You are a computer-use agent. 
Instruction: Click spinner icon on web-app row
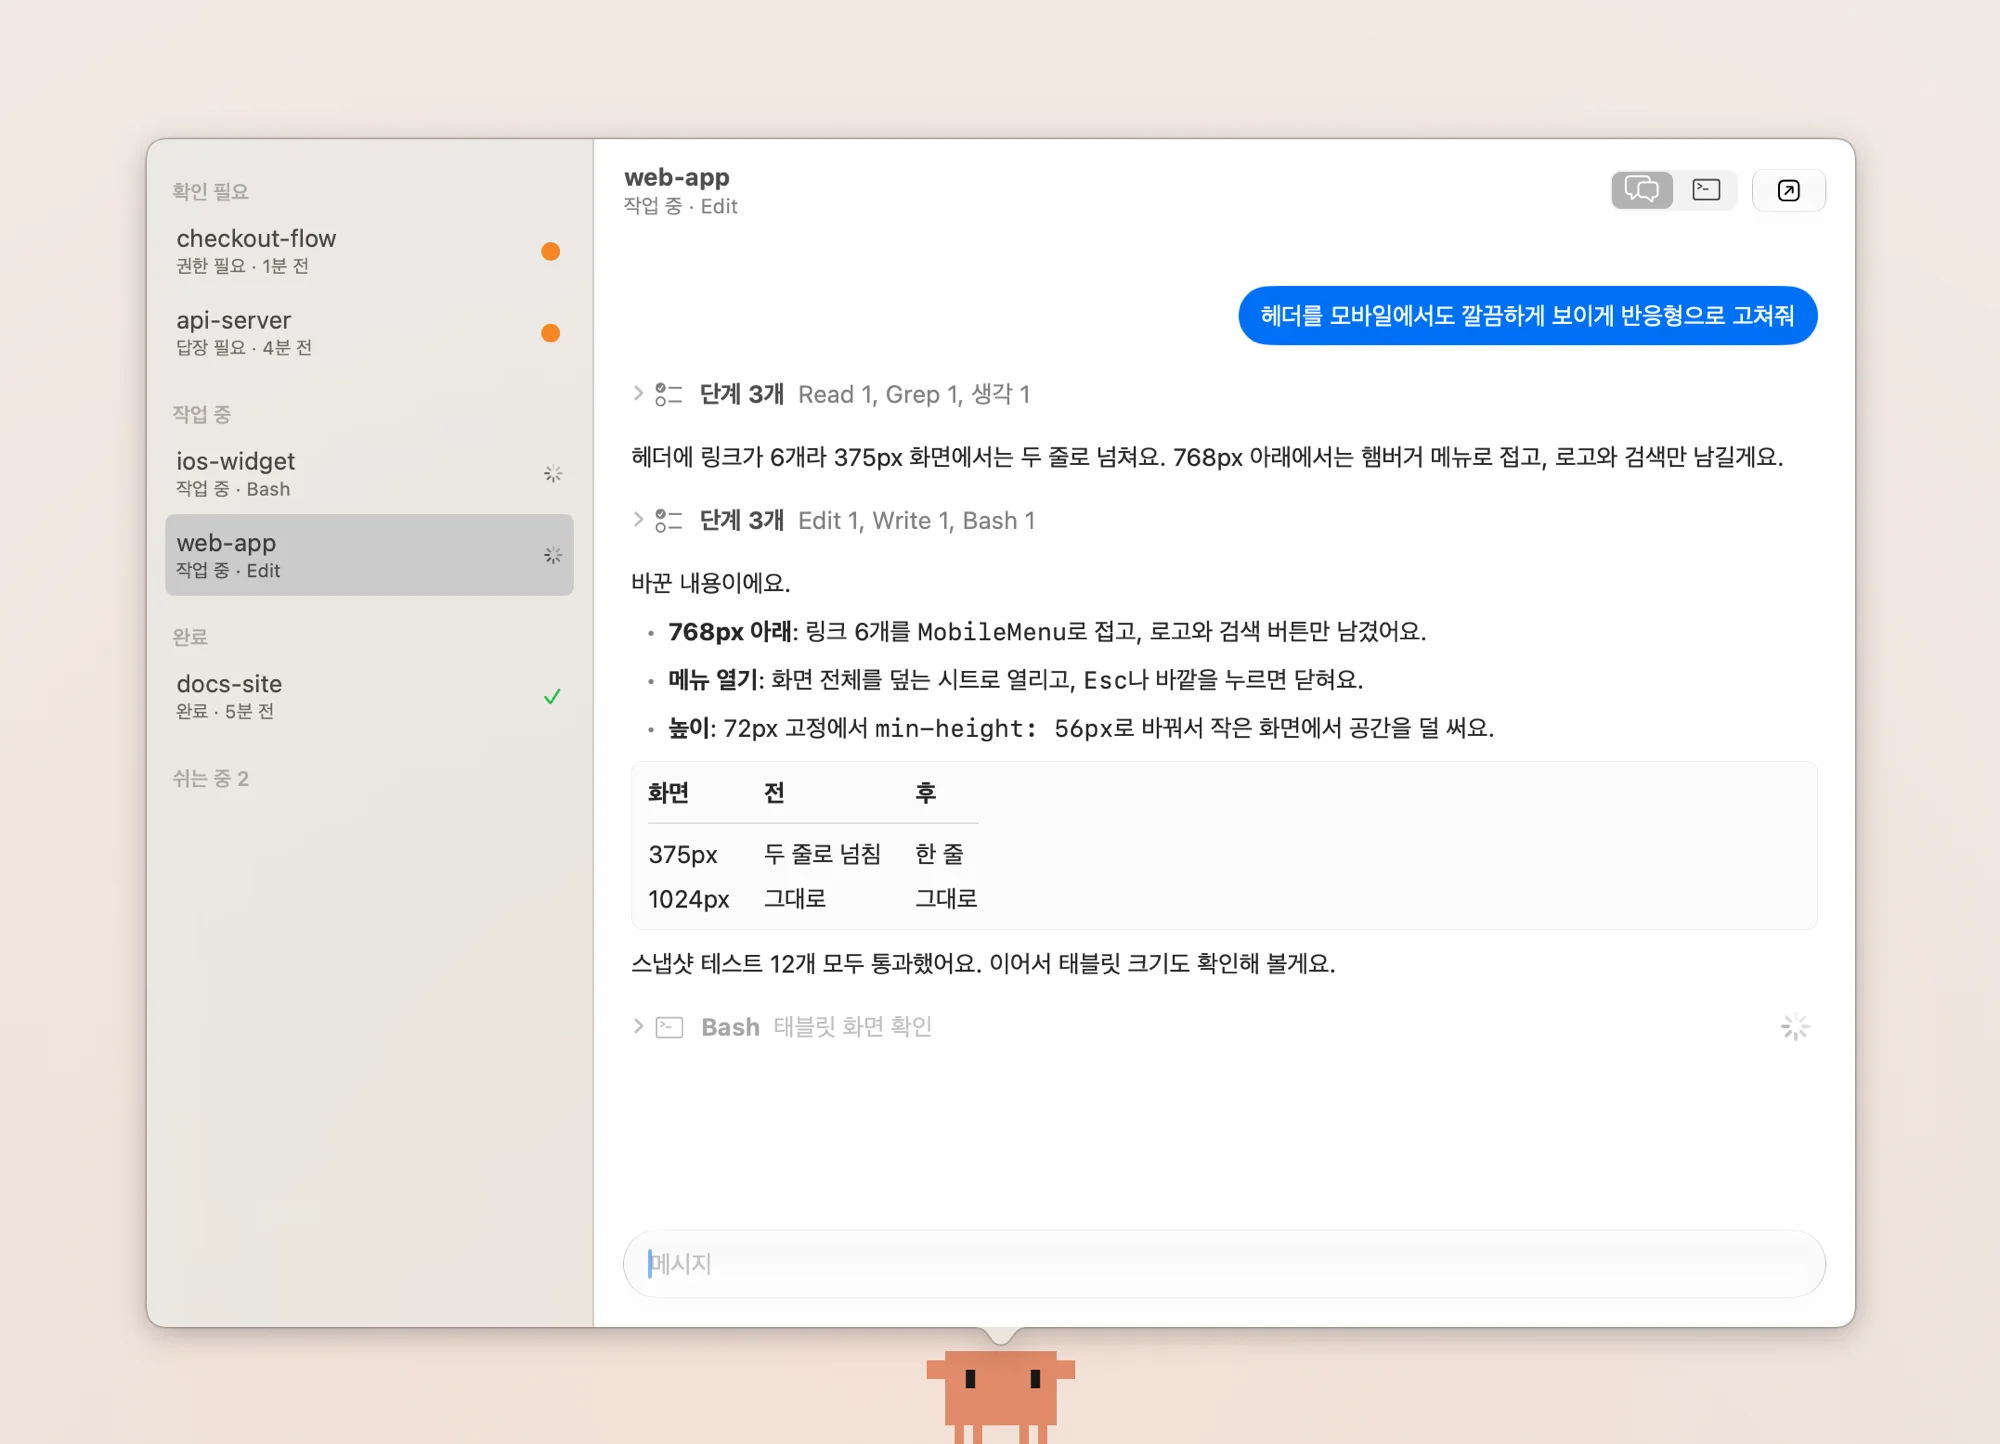click(x=552, y=555)
